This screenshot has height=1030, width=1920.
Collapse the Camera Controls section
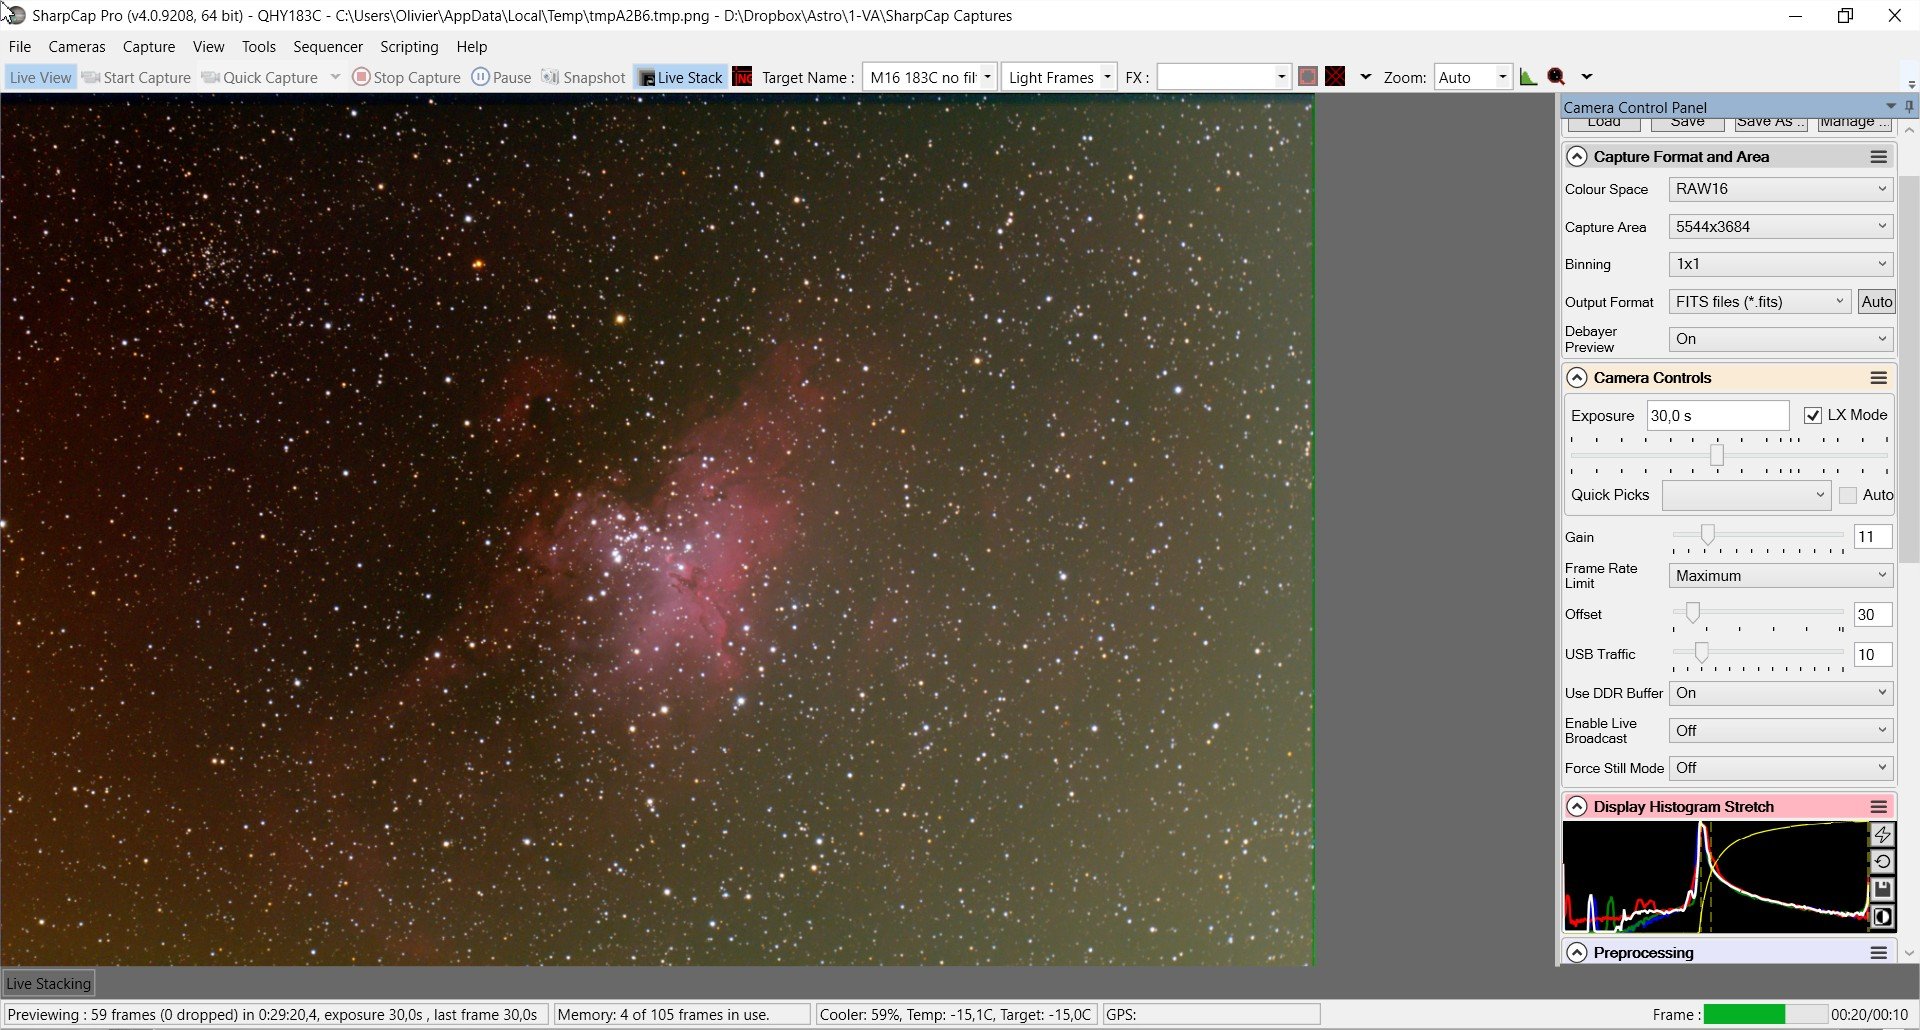[x=1577, y=378]
